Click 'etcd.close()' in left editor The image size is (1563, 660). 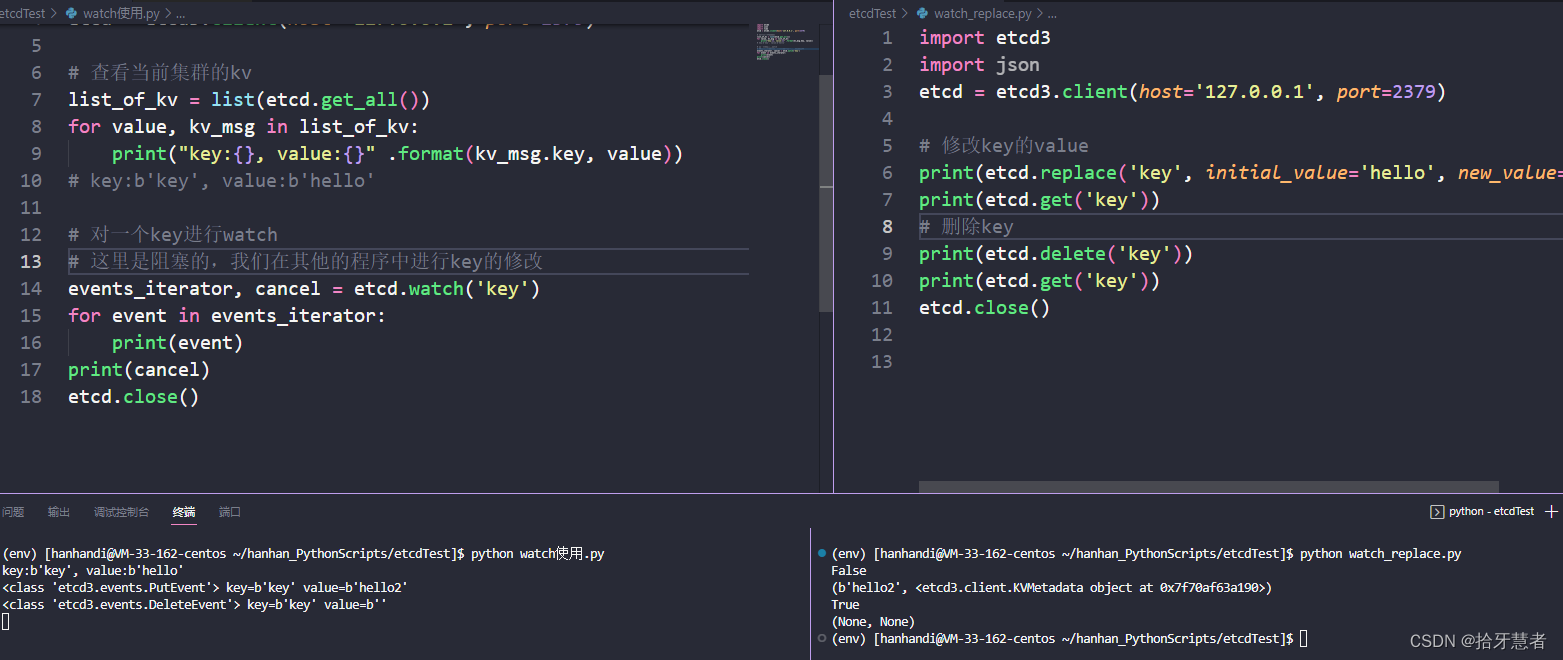tap(134, 397)
